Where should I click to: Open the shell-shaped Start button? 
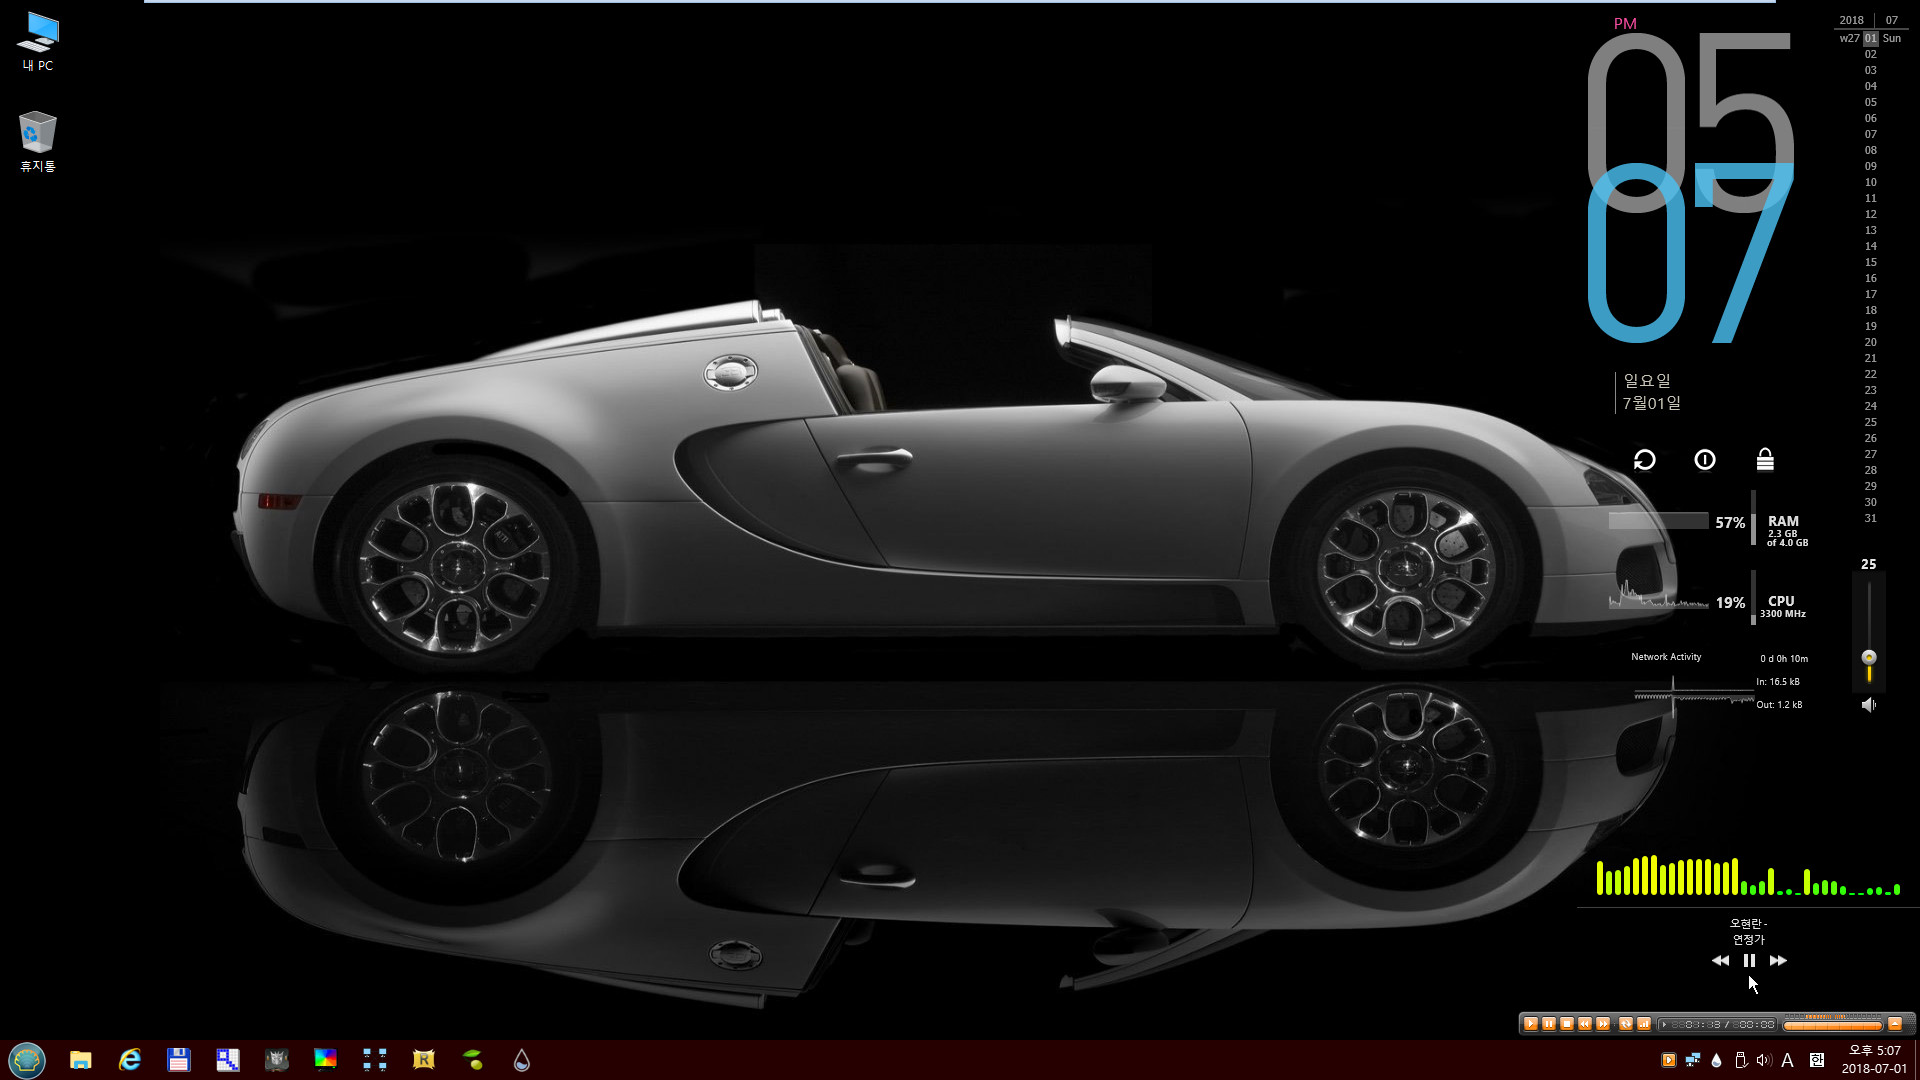point(27,1060)
